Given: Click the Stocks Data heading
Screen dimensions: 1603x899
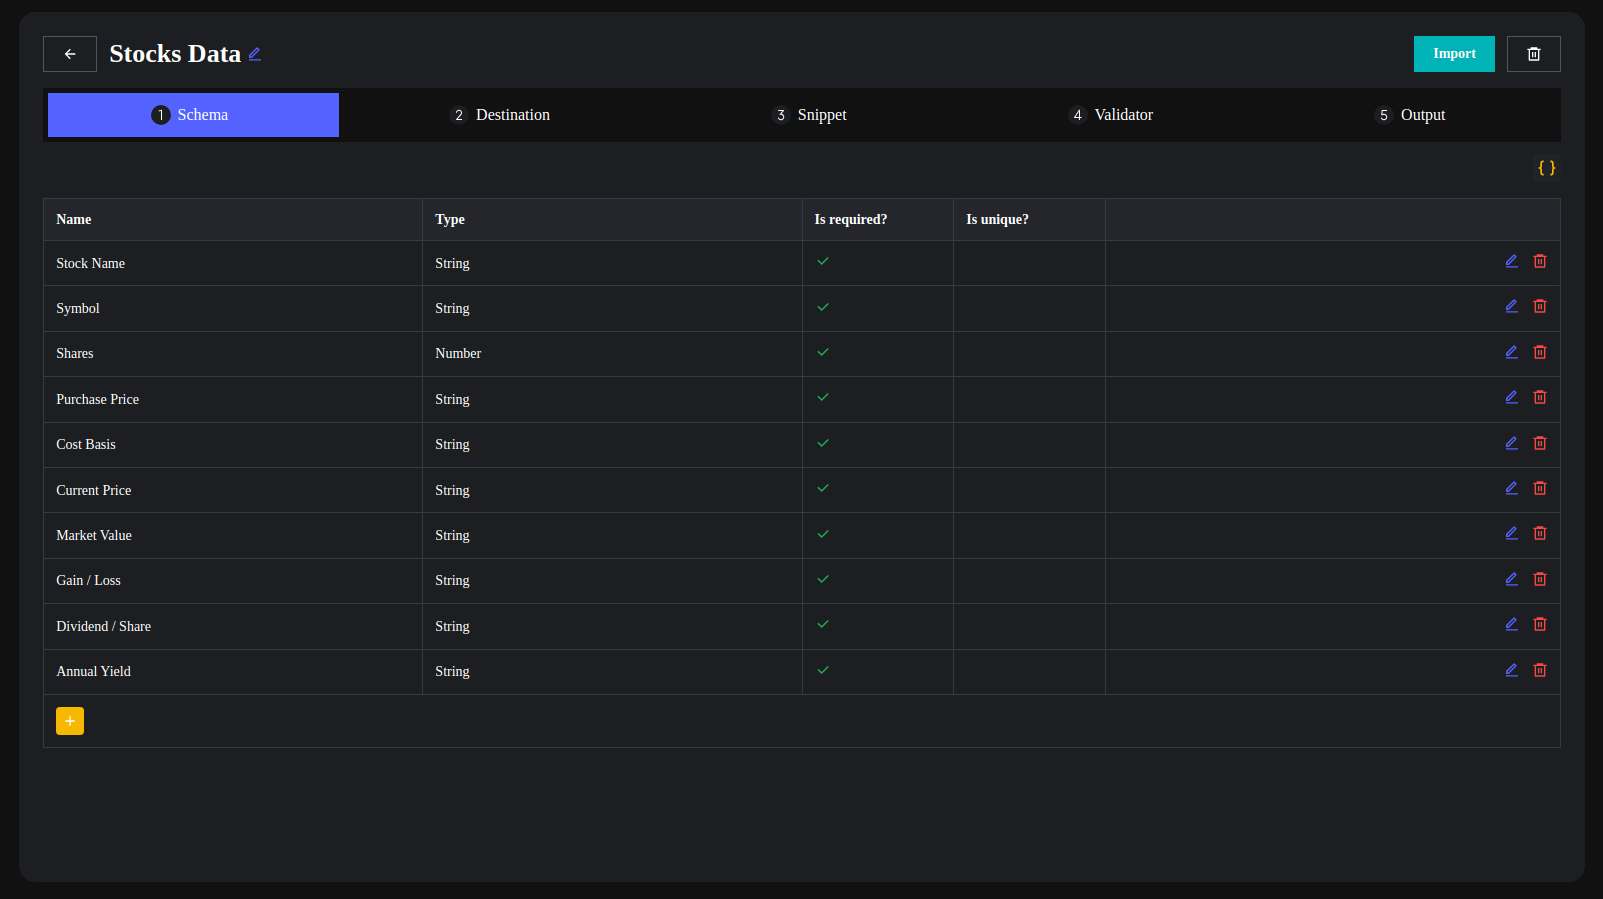Looking at the screenshot, I should tap(175, 54).
